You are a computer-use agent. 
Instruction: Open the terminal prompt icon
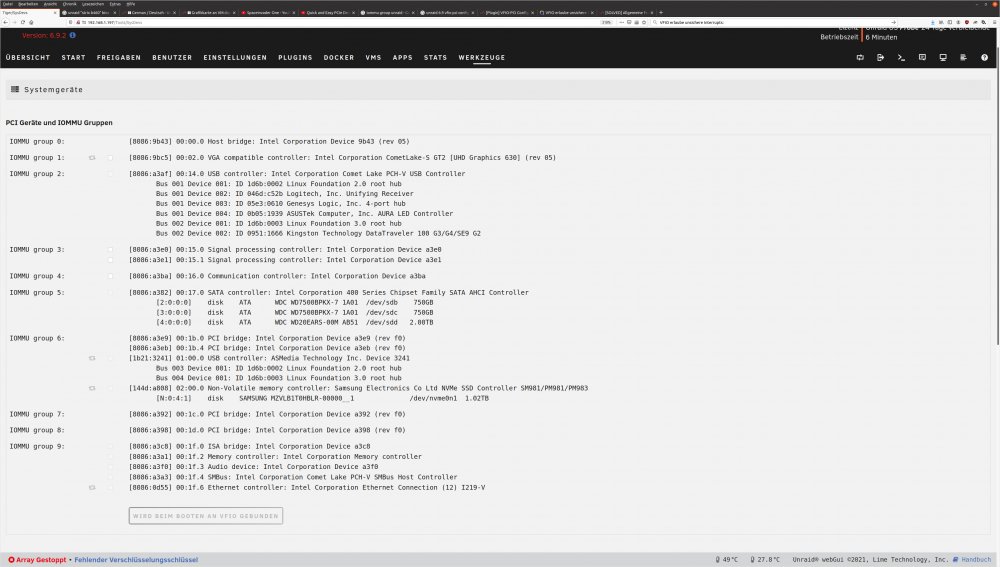click(901, 57)
